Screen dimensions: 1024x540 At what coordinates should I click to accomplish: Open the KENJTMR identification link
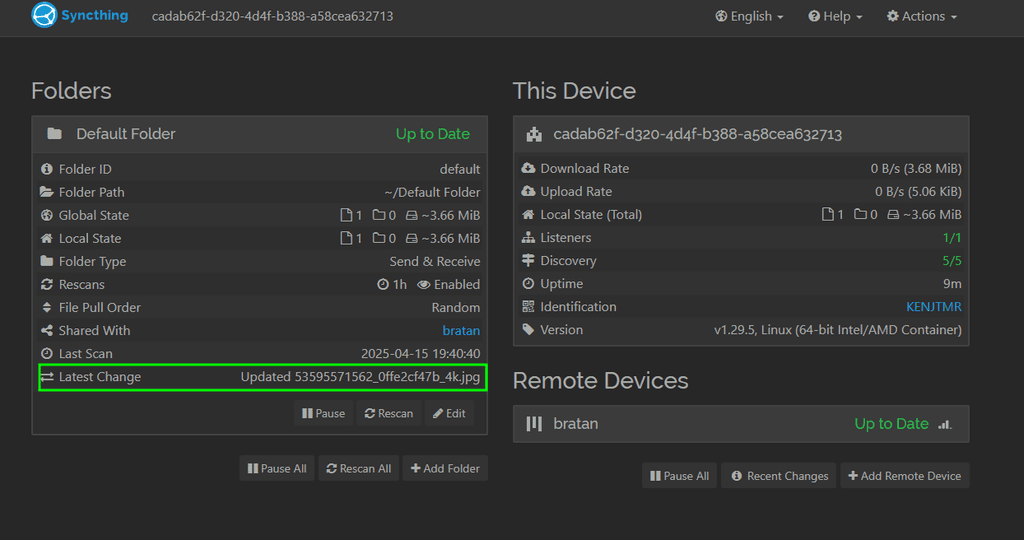click(933, 307)
